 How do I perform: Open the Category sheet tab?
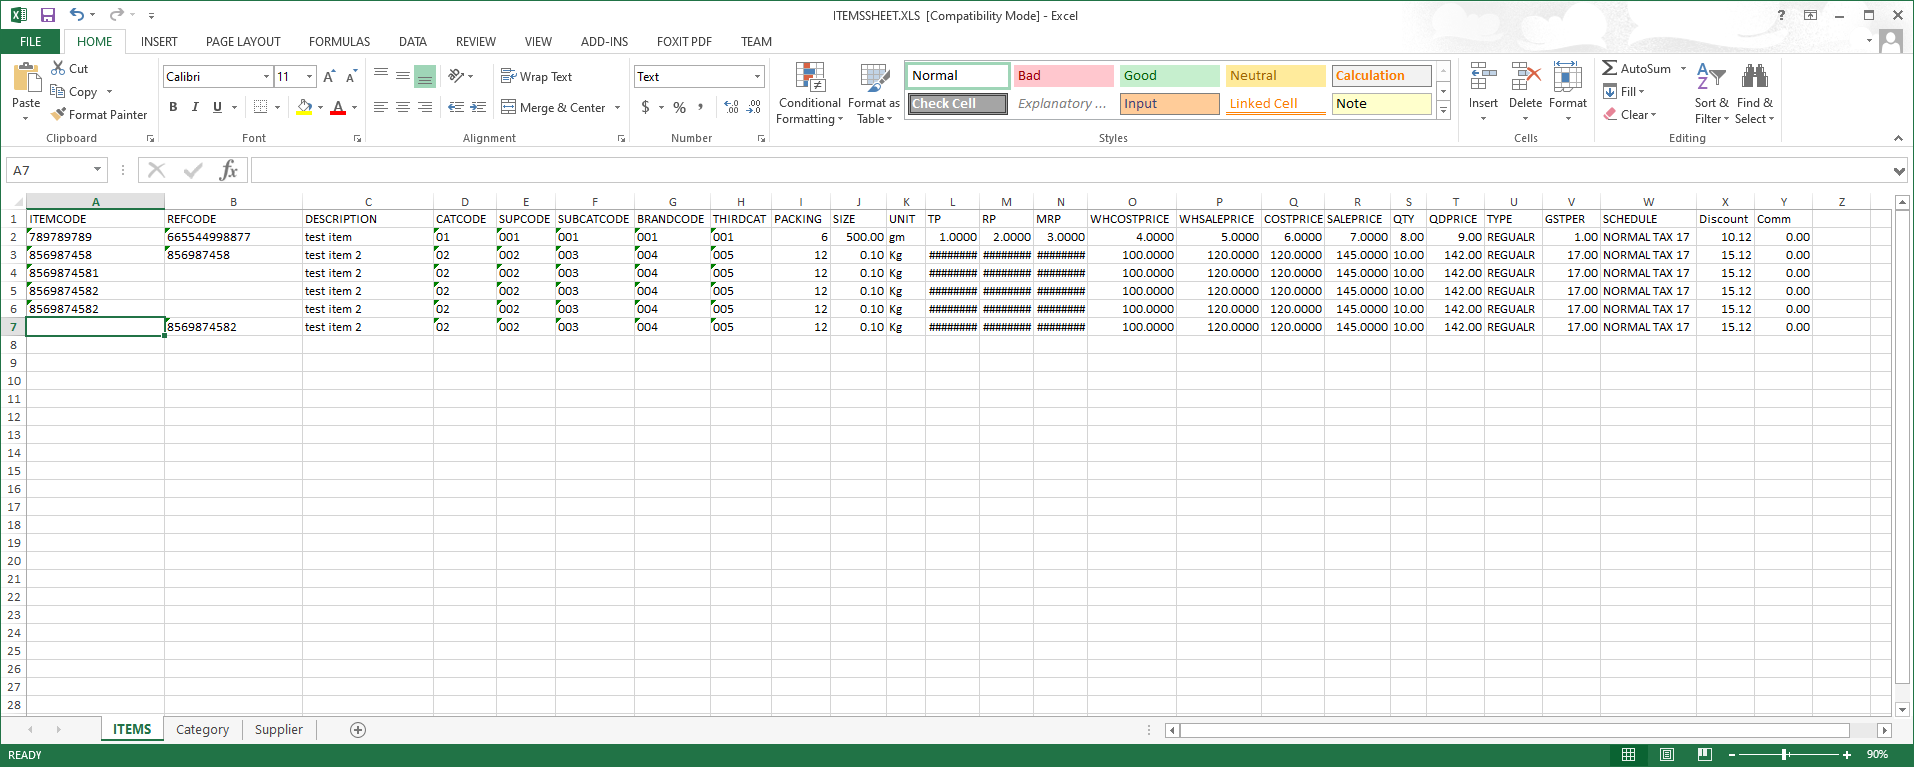(x=202, y=729)
